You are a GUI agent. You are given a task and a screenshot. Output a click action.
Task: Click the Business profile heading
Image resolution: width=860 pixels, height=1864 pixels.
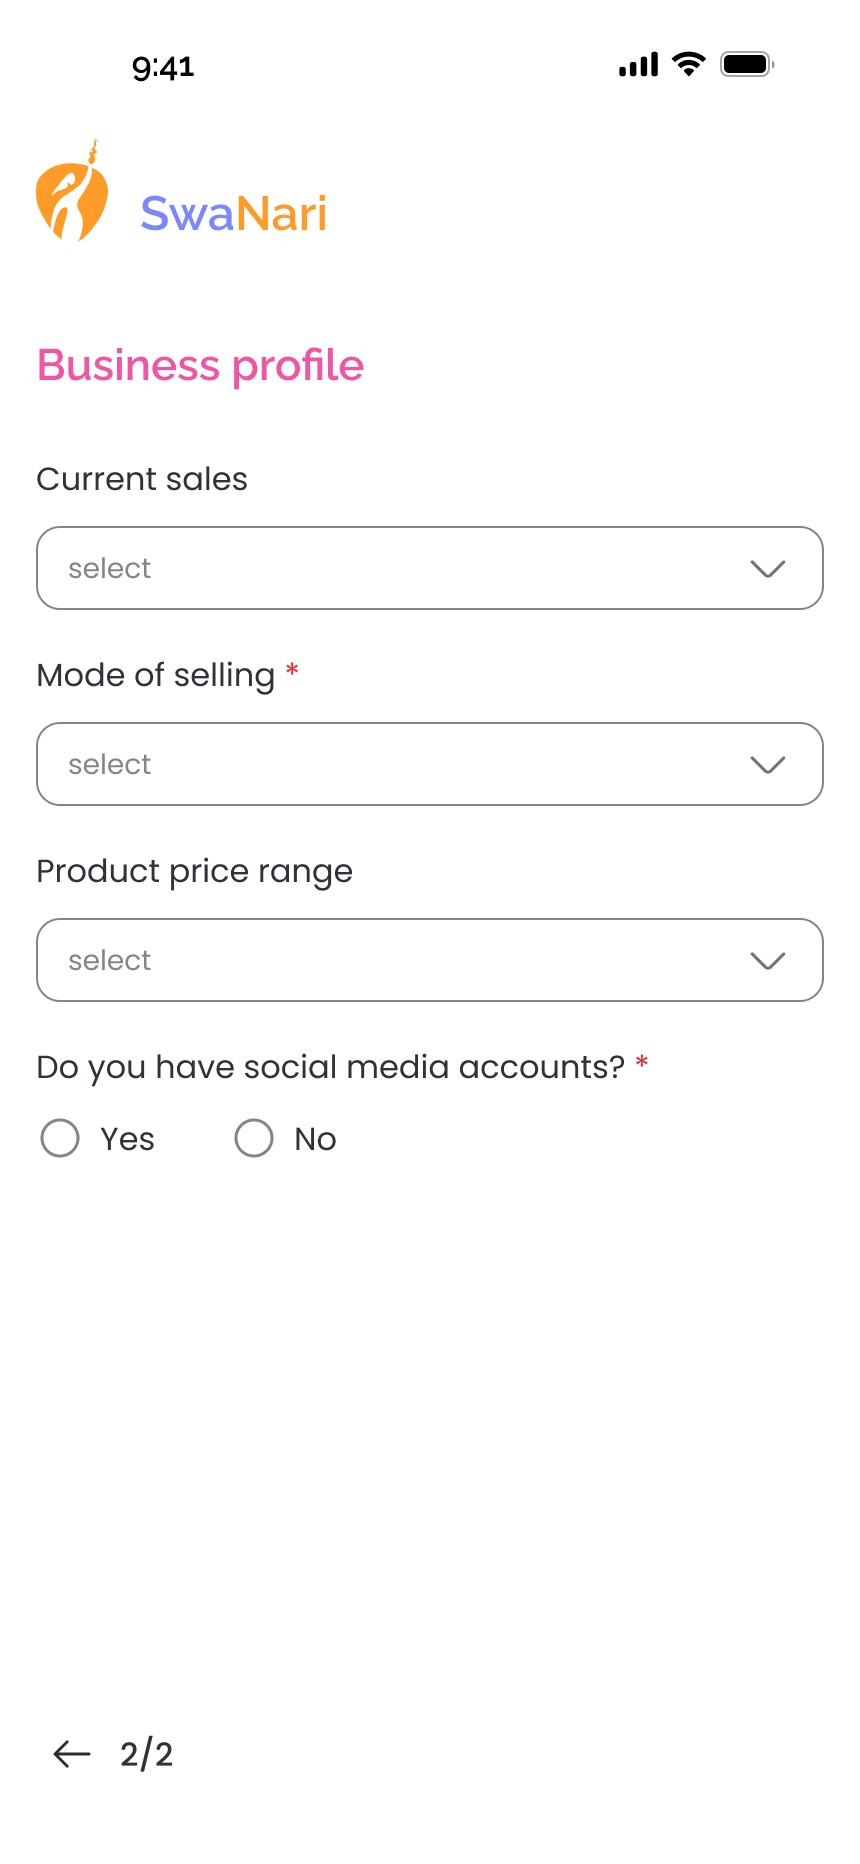(x=200, y=365)
